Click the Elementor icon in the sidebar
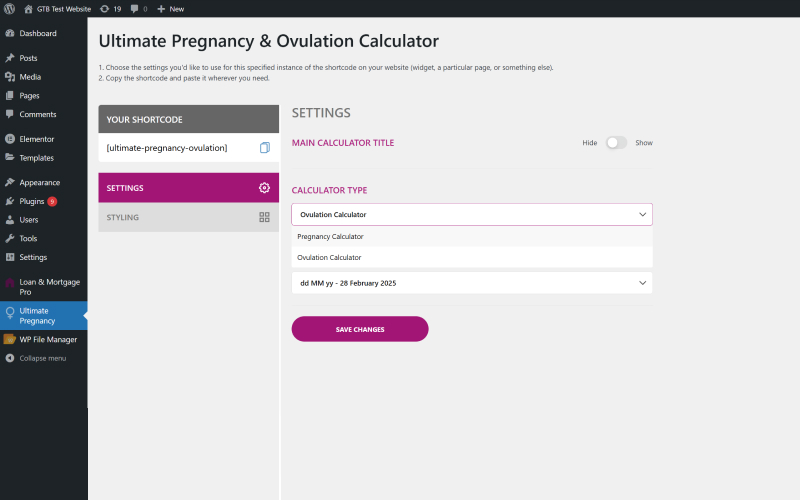Screen dimensions: 800x500 click(10, 139)
